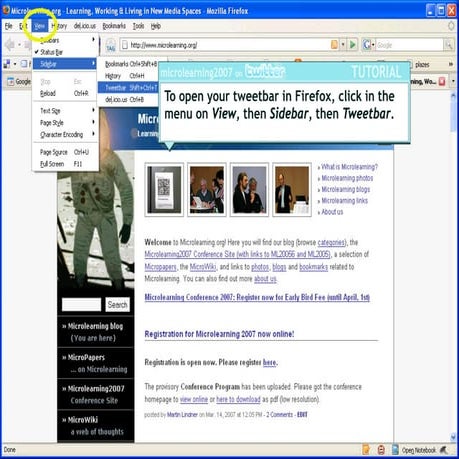Open the Microlearning blogs link
This screenshot has width=459, height=459.
345,189
